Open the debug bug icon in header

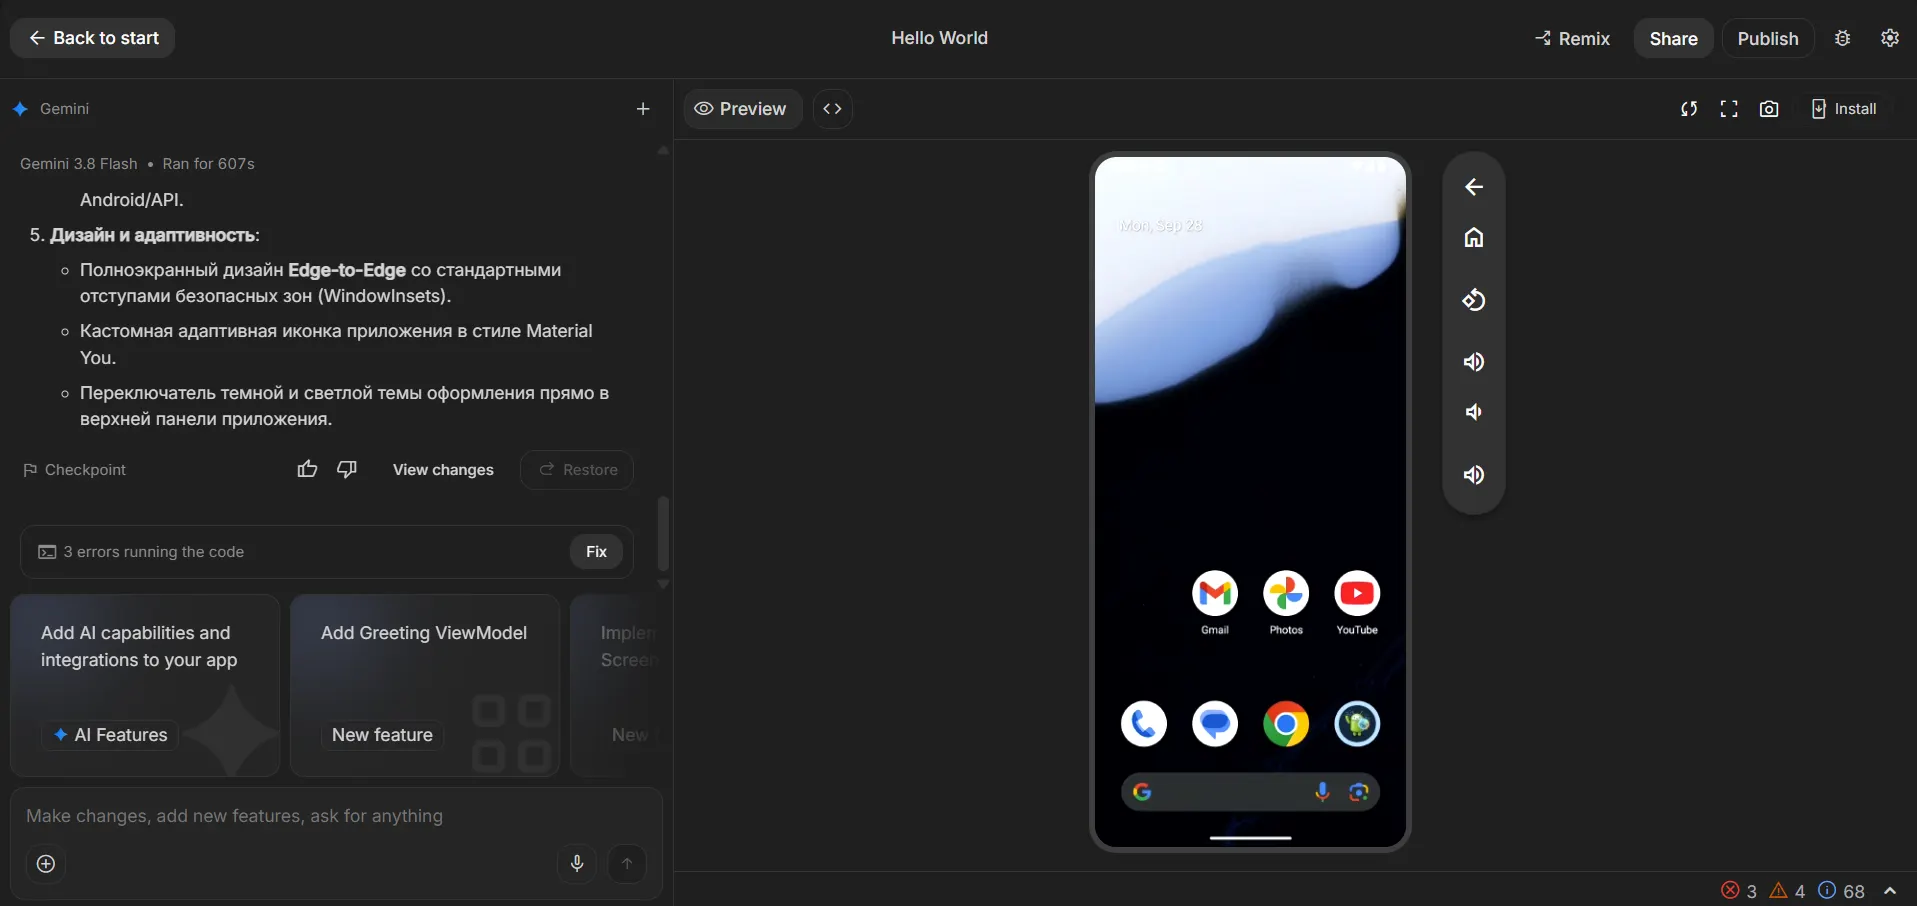pyautogui.click(x=1842, y=38)
